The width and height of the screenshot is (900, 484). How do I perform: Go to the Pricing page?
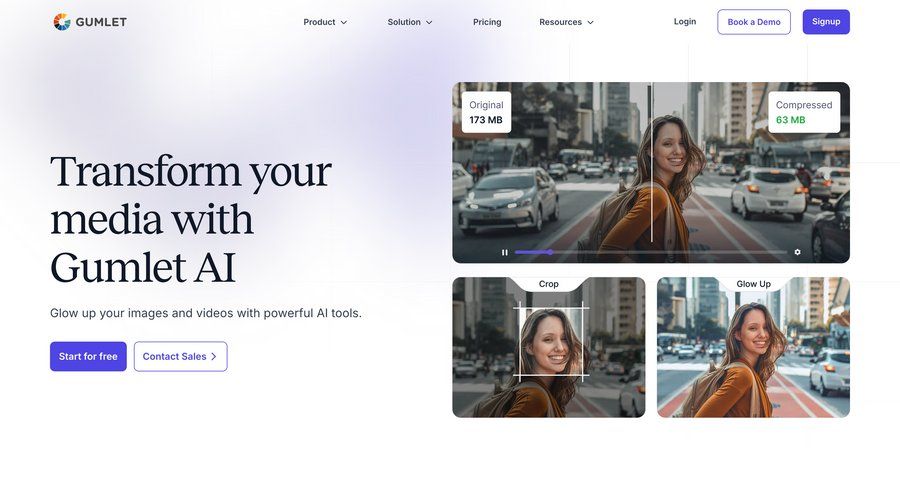pos(487,22)
